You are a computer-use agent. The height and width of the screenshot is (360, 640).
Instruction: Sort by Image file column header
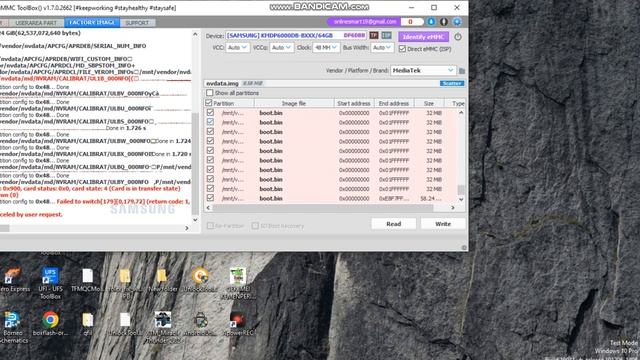(294, 104)
